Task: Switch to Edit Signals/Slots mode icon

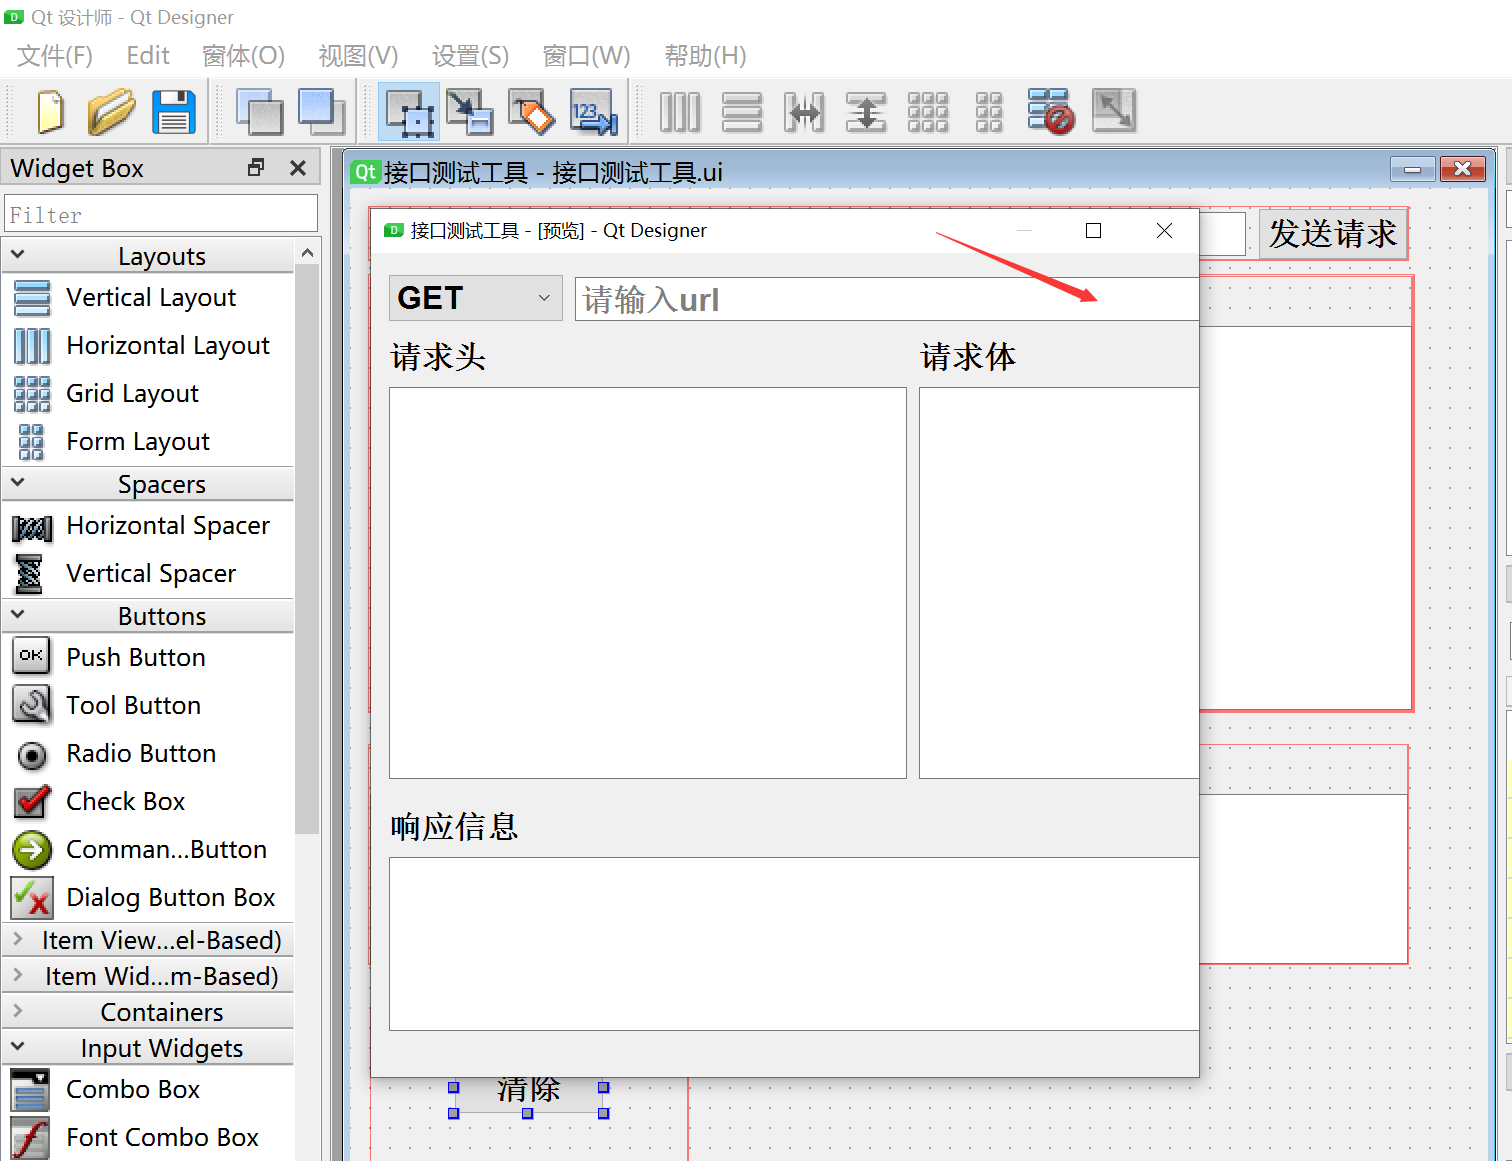Action: [x=470, y=111]
